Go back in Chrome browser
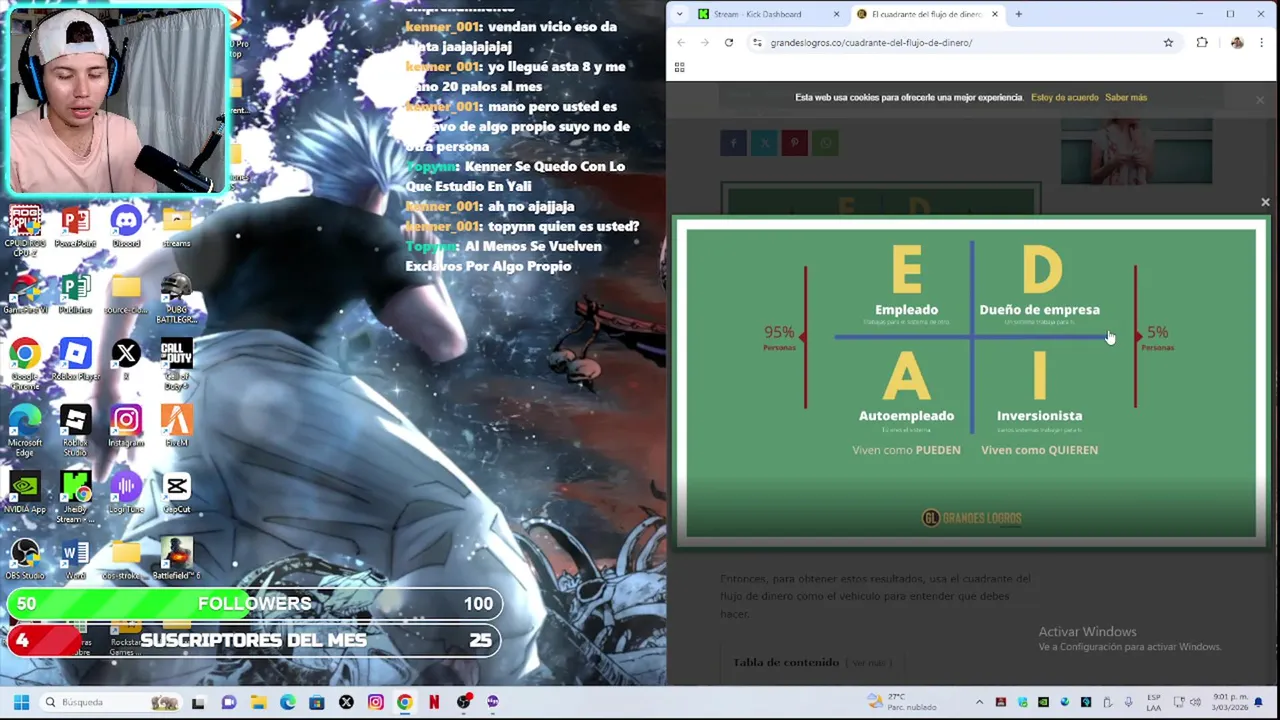Viewport: 1280px width, 720px height. tap(681, 42)
